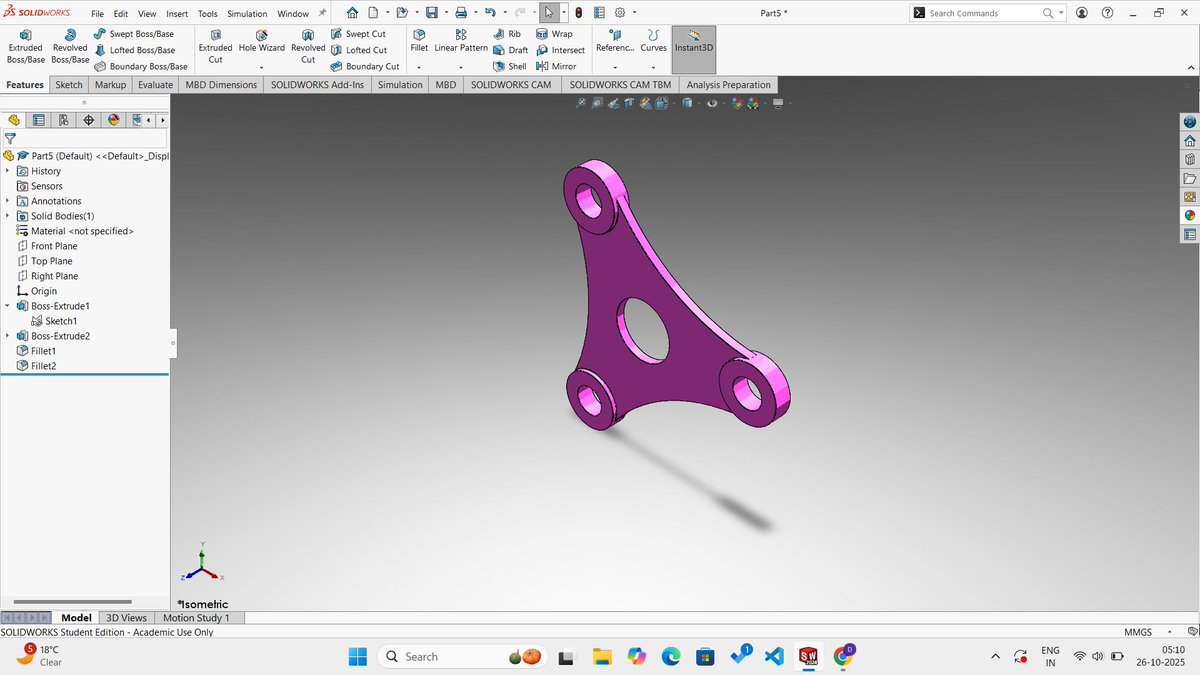Viewport: 1200px width, 675px height.
Task: Choose the Wrap tool
Action: click(554, 34)
